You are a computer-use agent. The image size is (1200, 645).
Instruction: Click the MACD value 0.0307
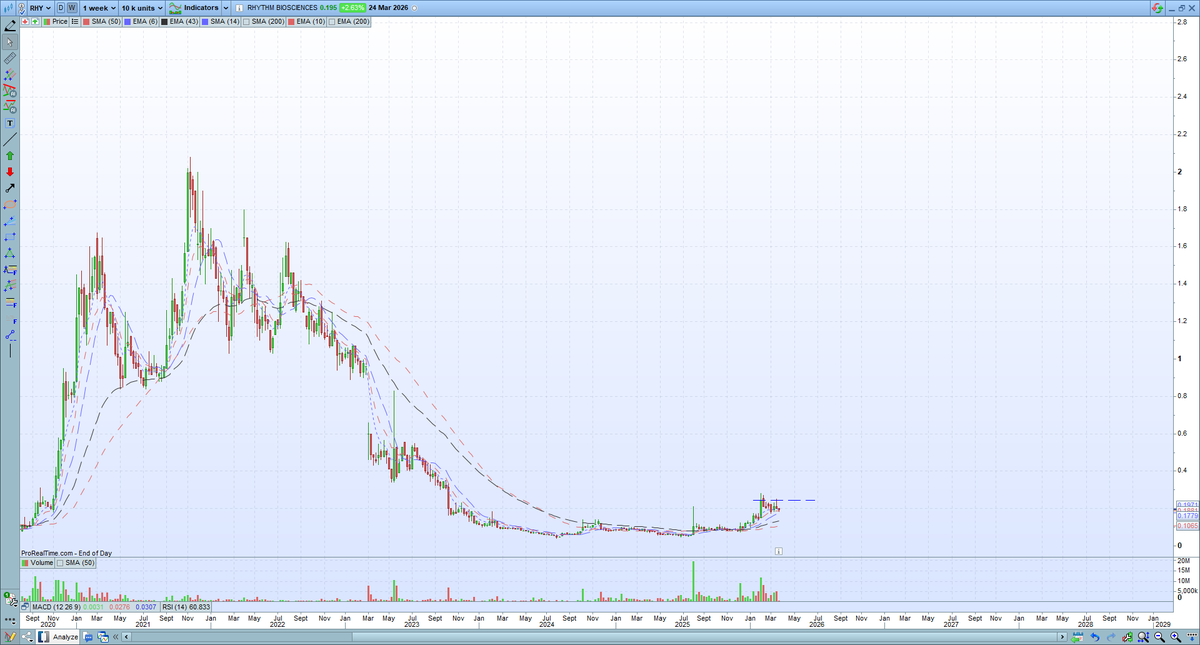146,607
